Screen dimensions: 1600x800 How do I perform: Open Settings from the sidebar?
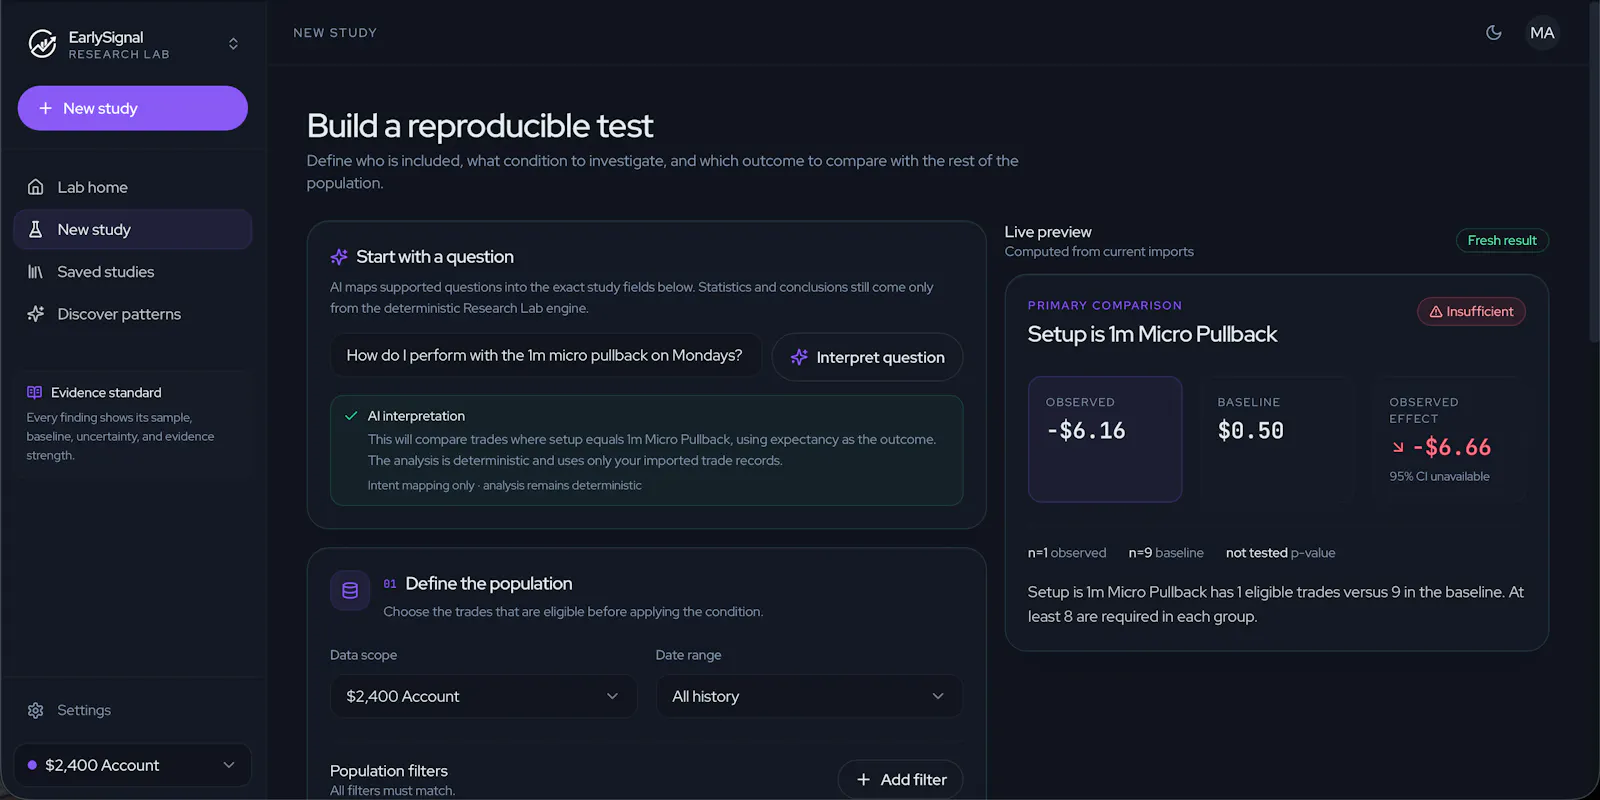[133, 710]
